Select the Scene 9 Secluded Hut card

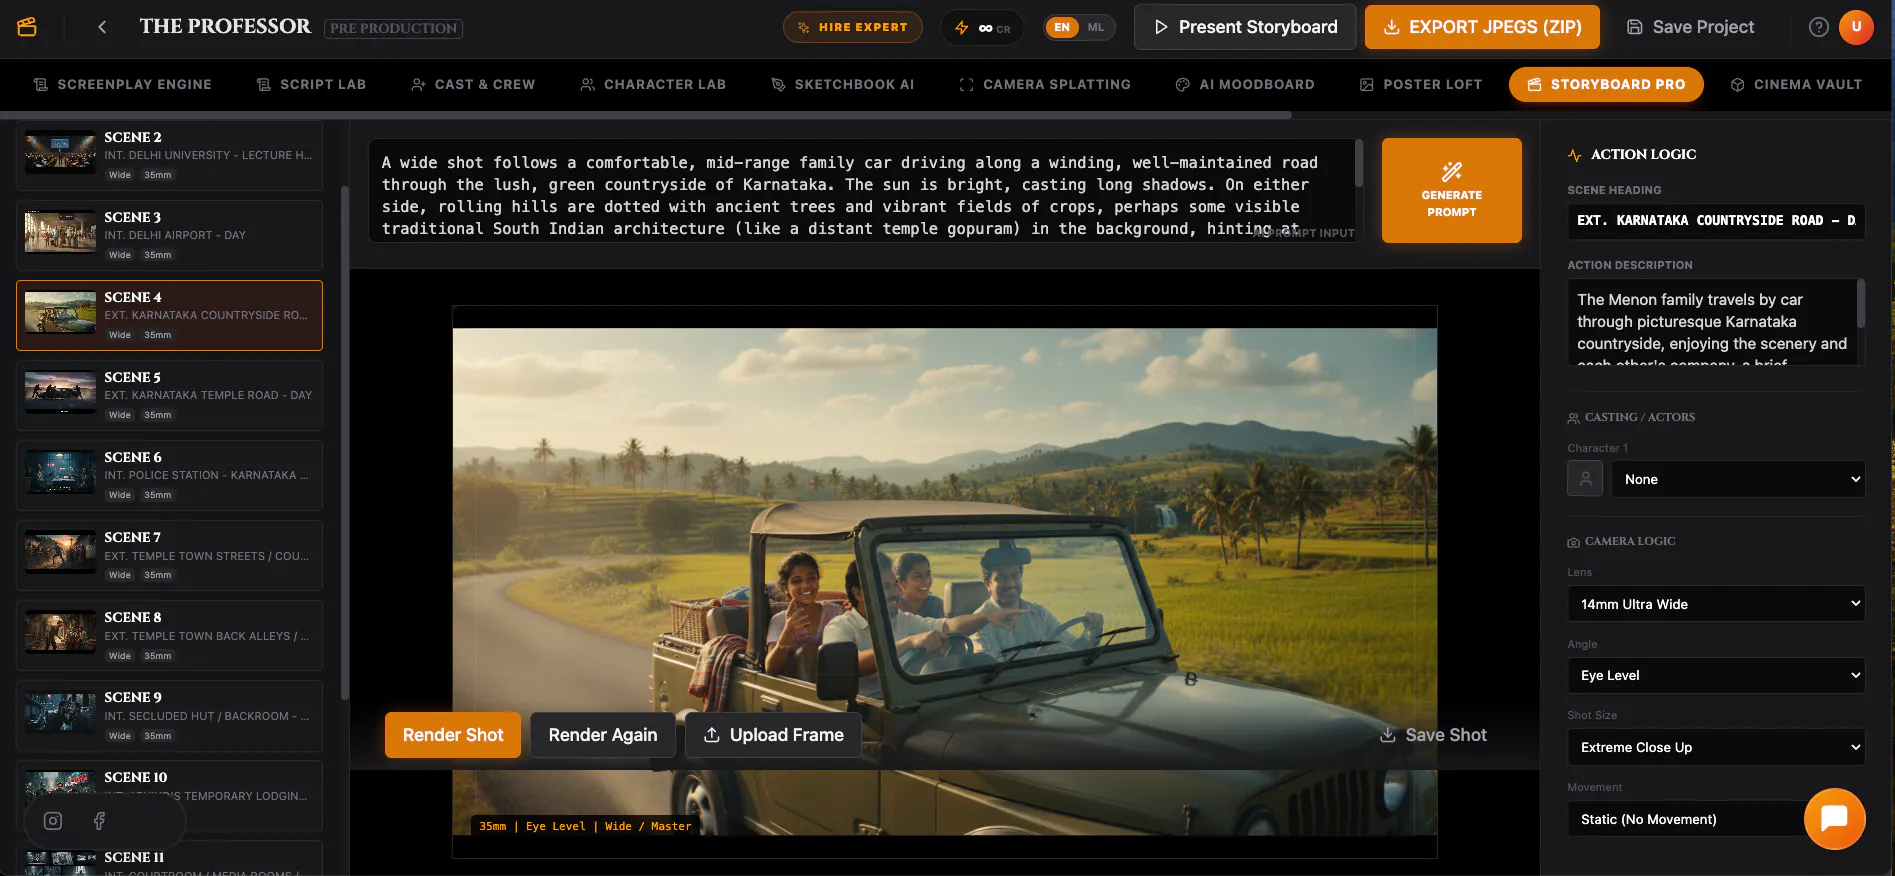[x=169, y=715]
